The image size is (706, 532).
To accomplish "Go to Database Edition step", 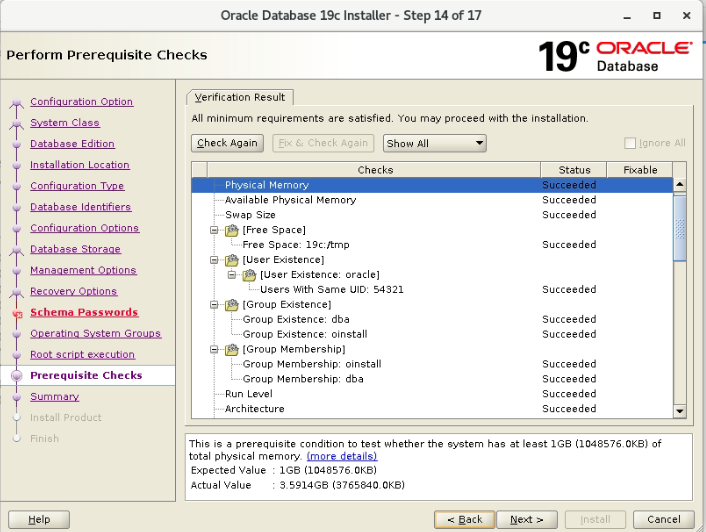I will point(72,144).
